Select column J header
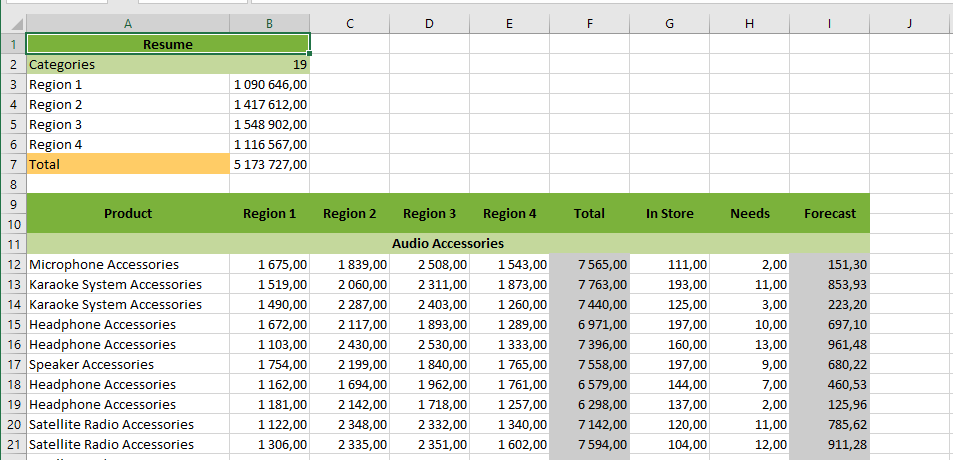Viewport: 953px width, 460px height. click(909, 24)
